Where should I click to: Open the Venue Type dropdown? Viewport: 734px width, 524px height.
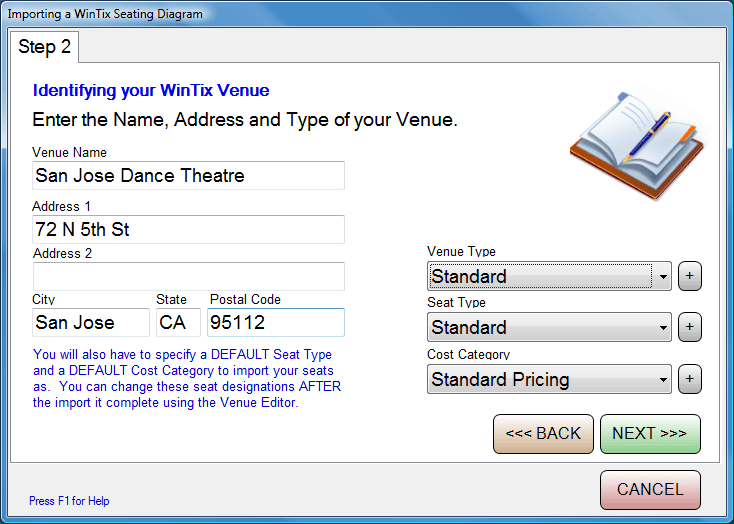click(x=549, y=276)
